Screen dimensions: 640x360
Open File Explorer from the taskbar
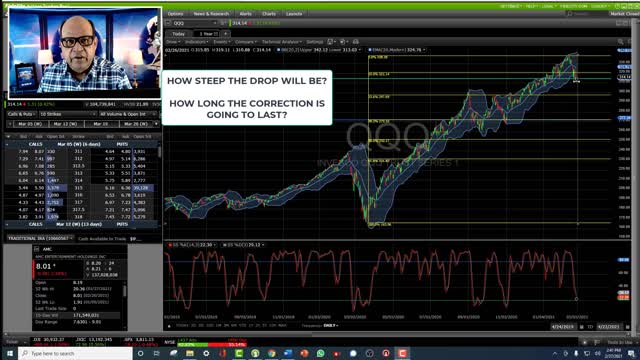[190, 353]
